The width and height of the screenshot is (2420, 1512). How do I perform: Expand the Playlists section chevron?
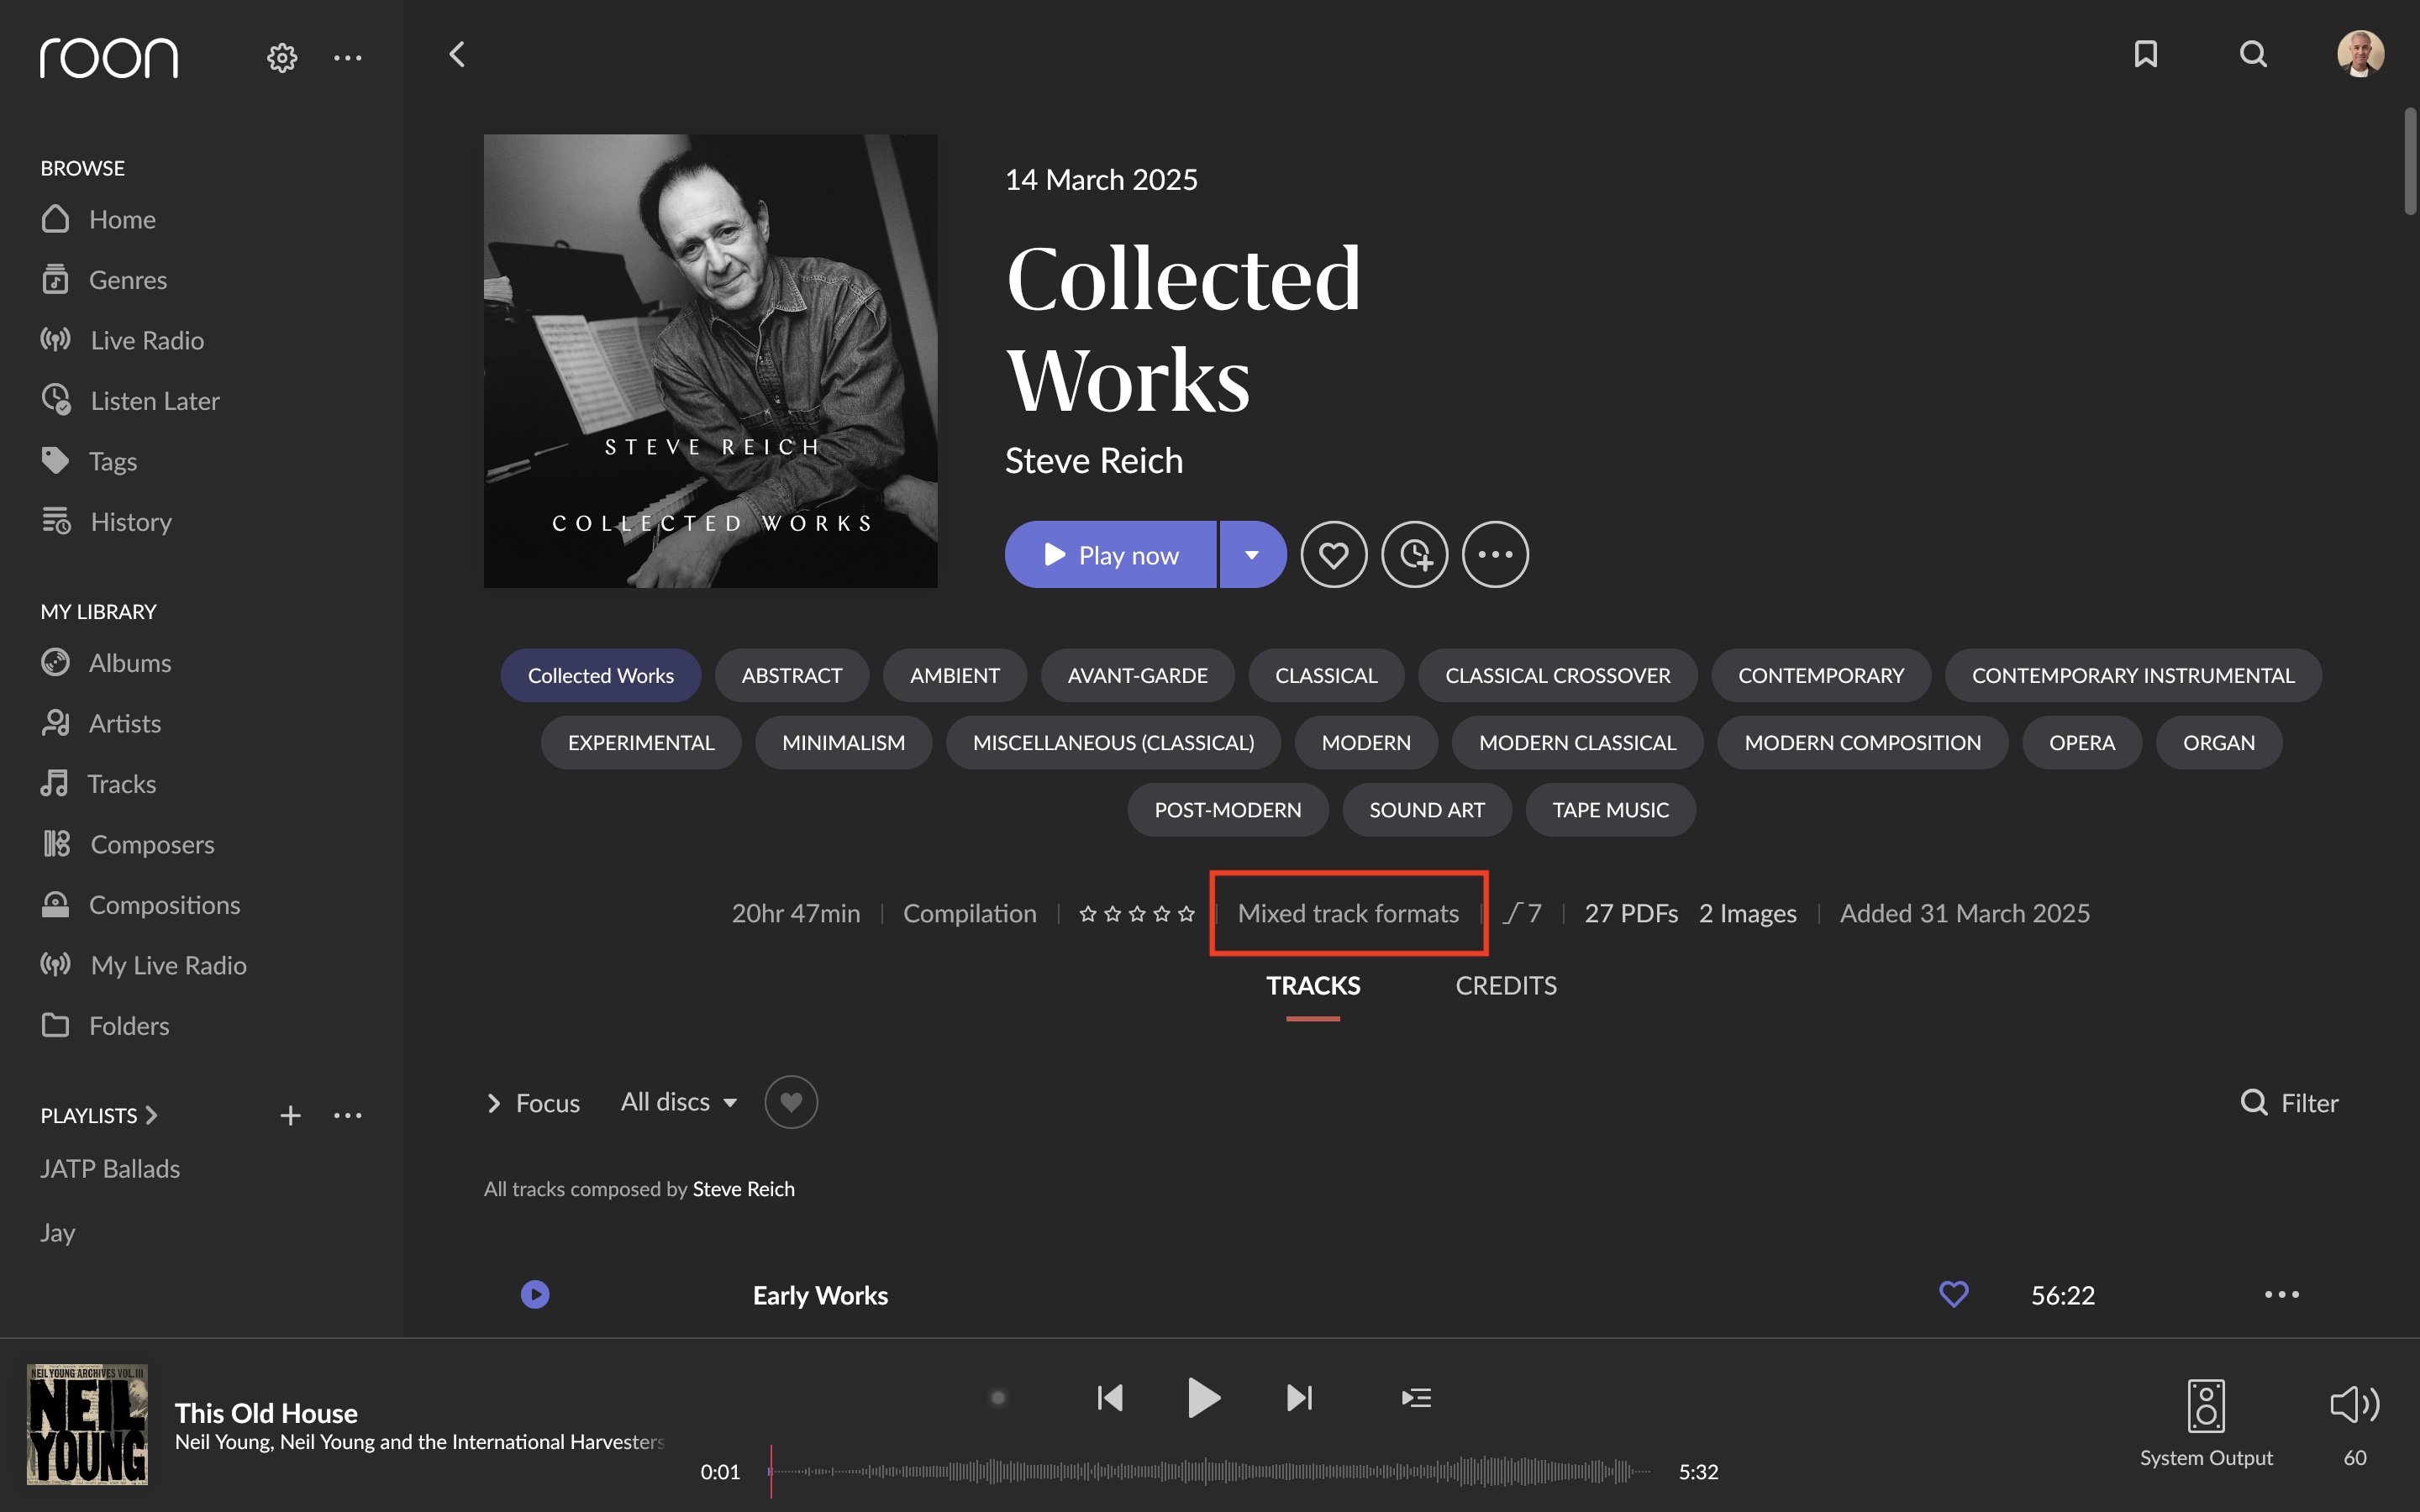[151, 1115]
